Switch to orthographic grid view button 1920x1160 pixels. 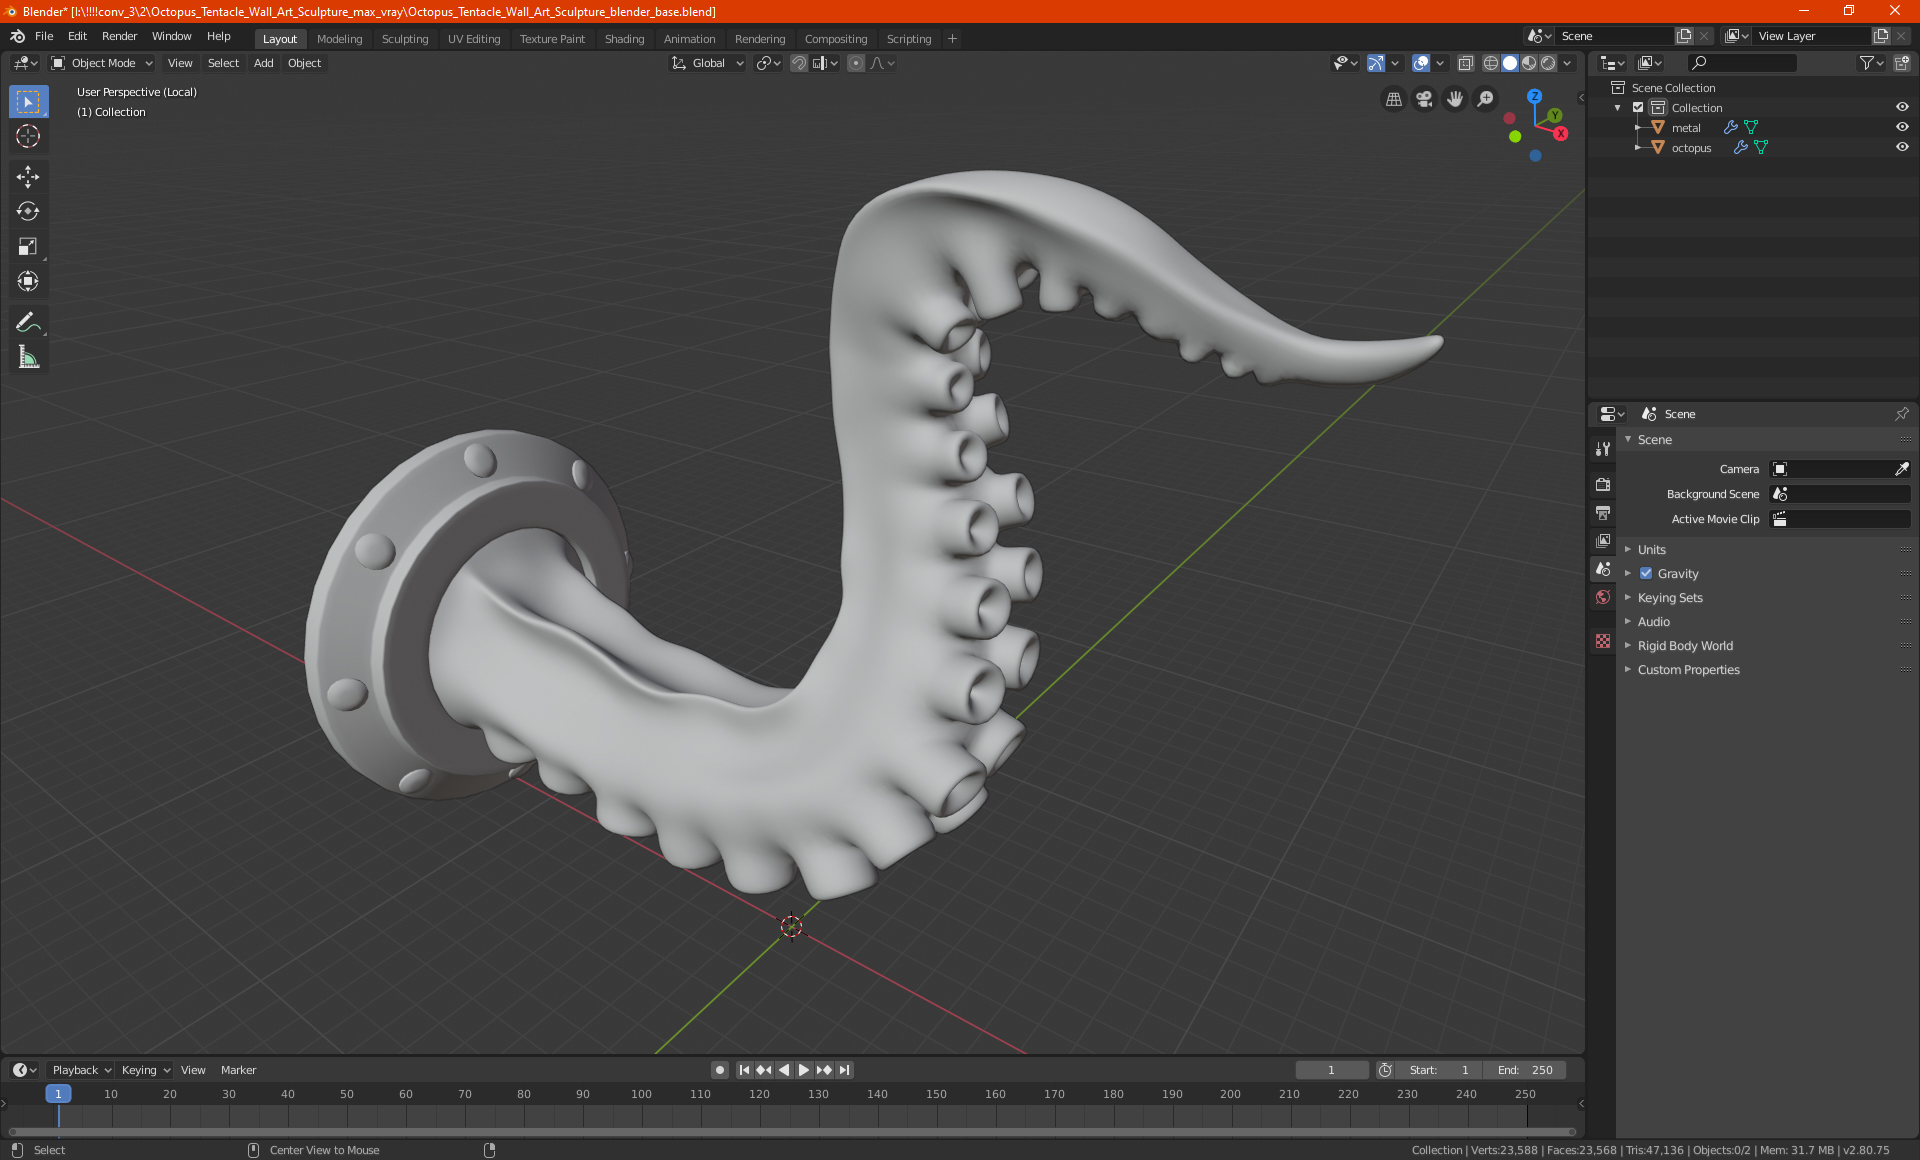tap(1393, 99)
